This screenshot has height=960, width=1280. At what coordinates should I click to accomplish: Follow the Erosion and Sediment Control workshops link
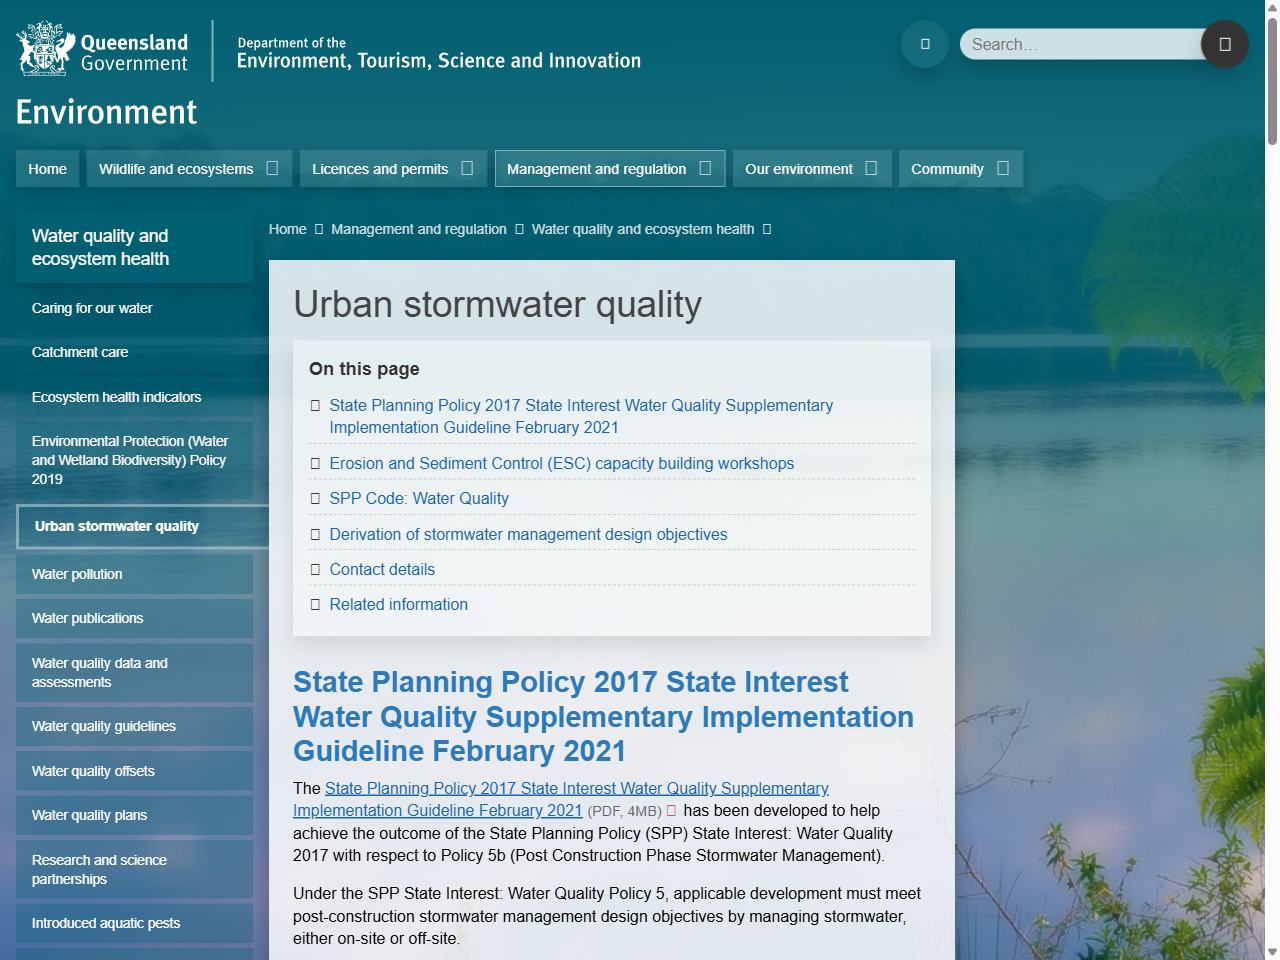click(562, 463)
